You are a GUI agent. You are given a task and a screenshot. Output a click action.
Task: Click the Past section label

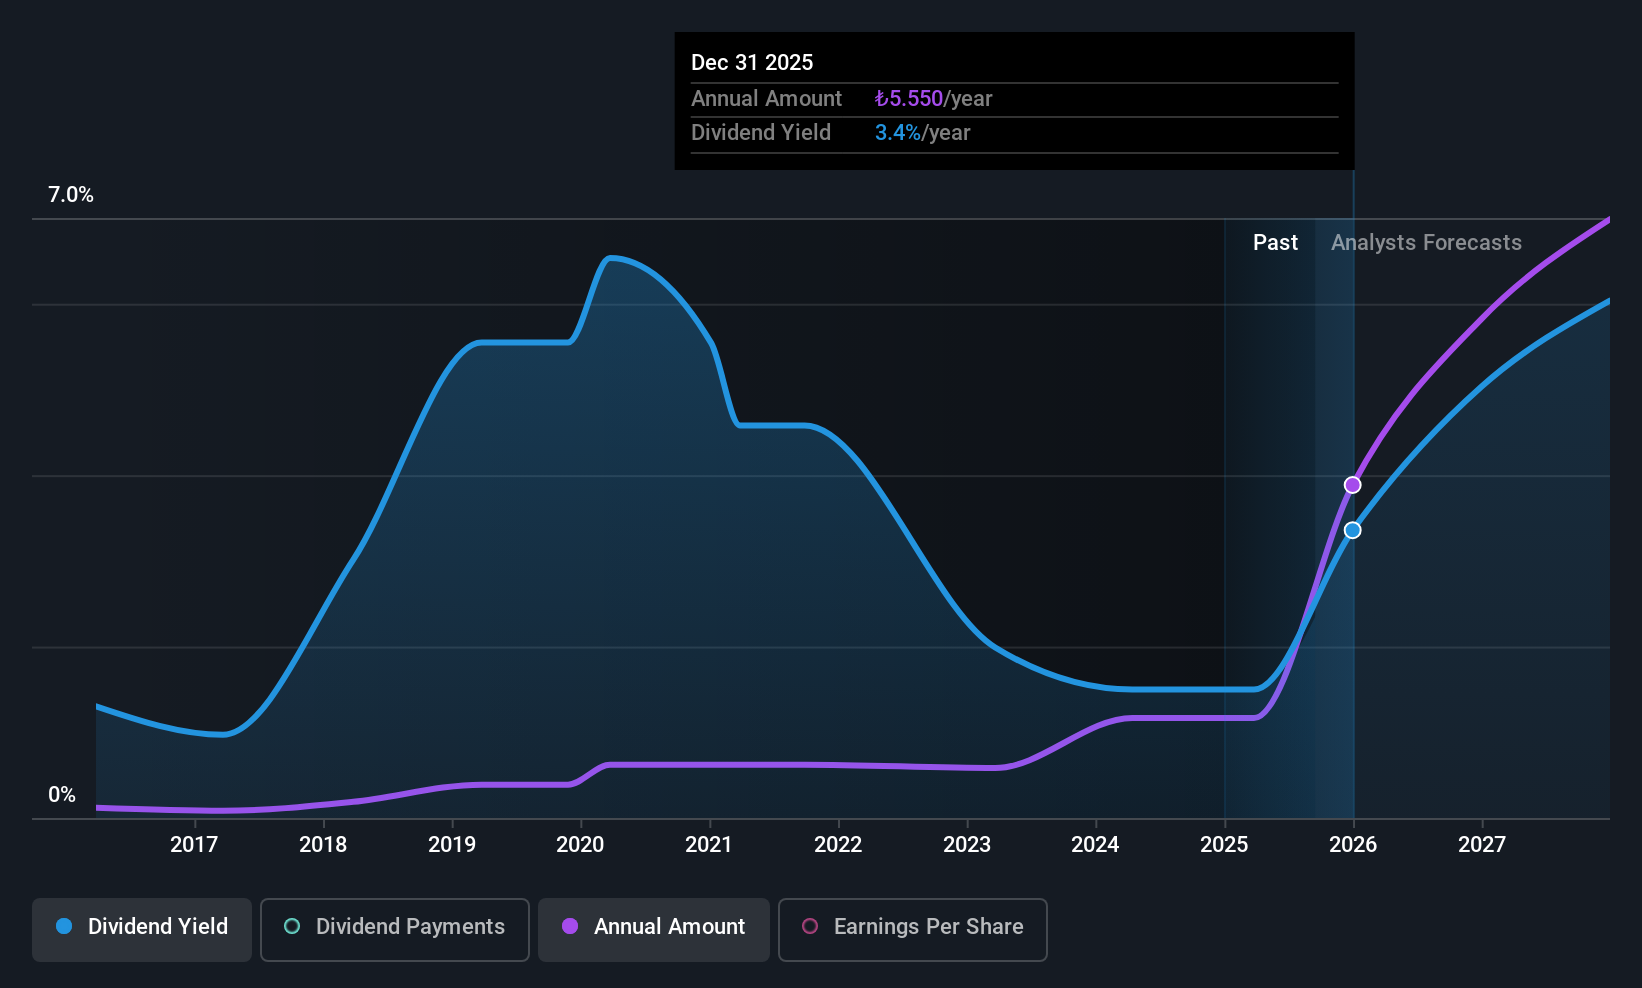pos(1275,242)
